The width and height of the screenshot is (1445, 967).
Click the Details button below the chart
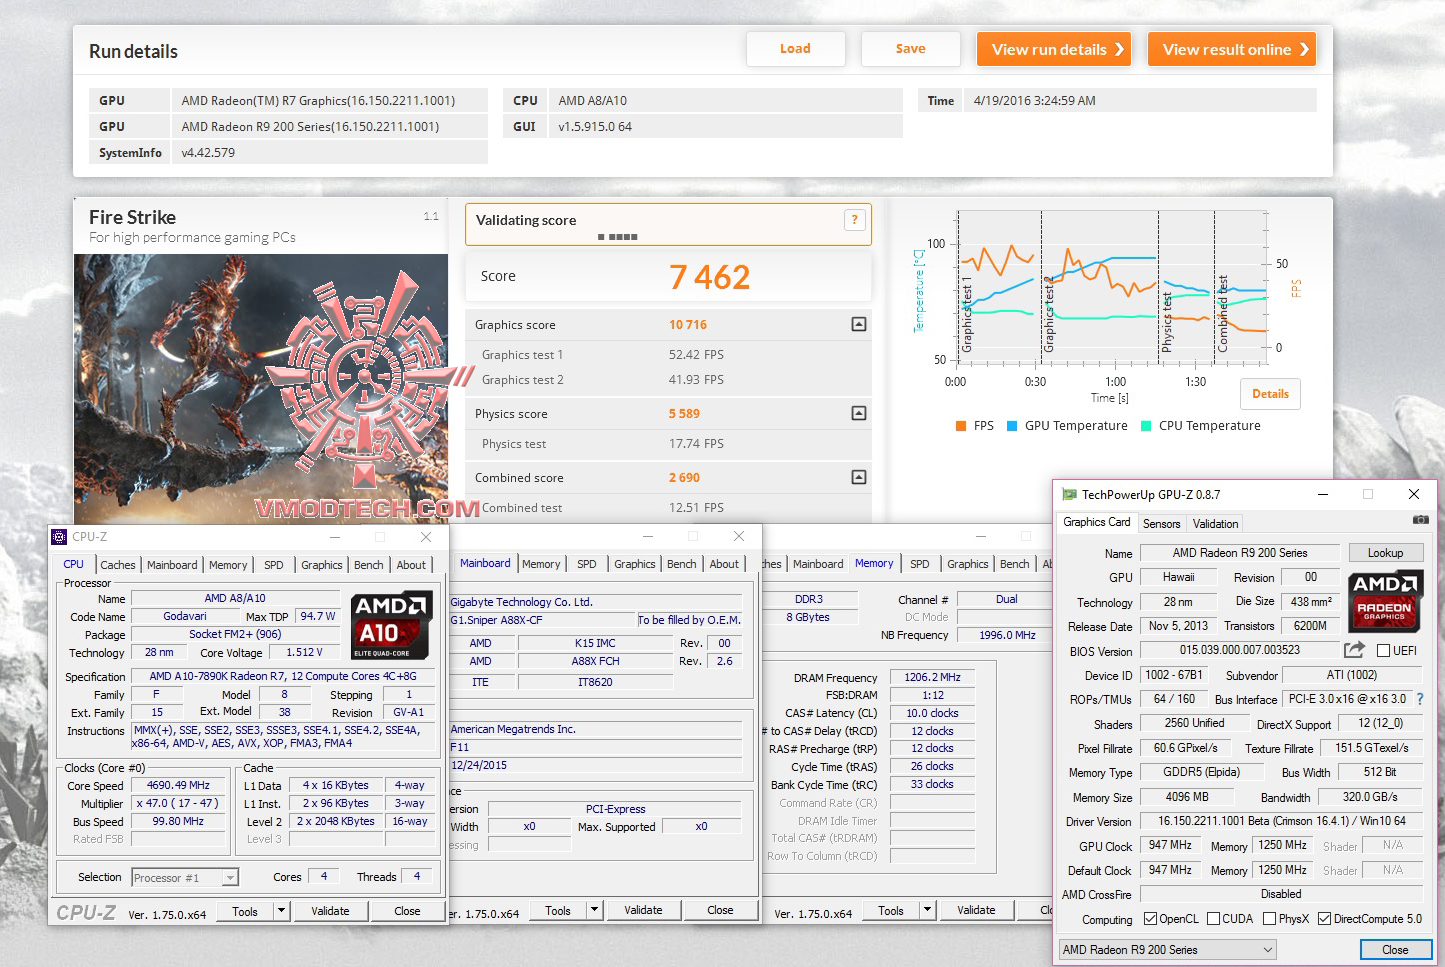pos(1271,394)
